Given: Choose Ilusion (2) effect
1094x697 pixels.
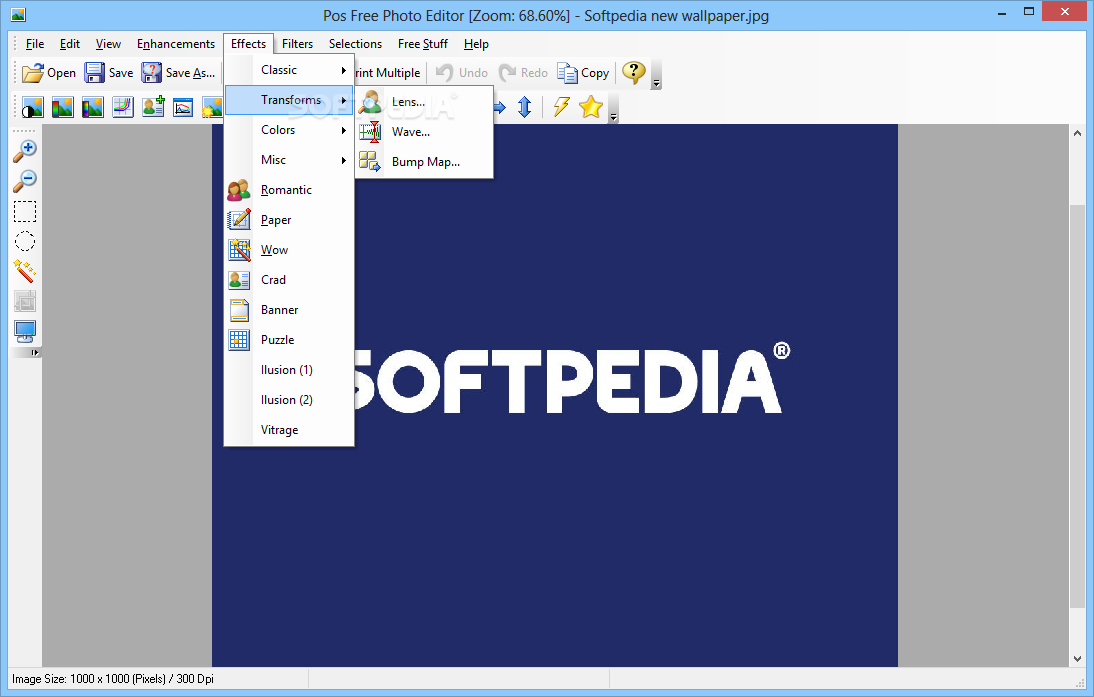Looking at the screenshot, I should coord(289,400).
